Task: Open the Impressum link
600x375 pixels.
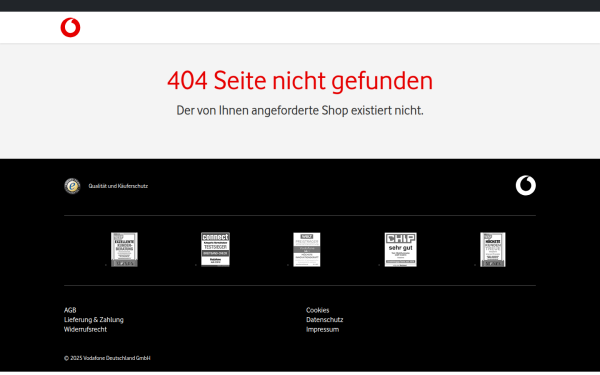Action: click(323, 329)
